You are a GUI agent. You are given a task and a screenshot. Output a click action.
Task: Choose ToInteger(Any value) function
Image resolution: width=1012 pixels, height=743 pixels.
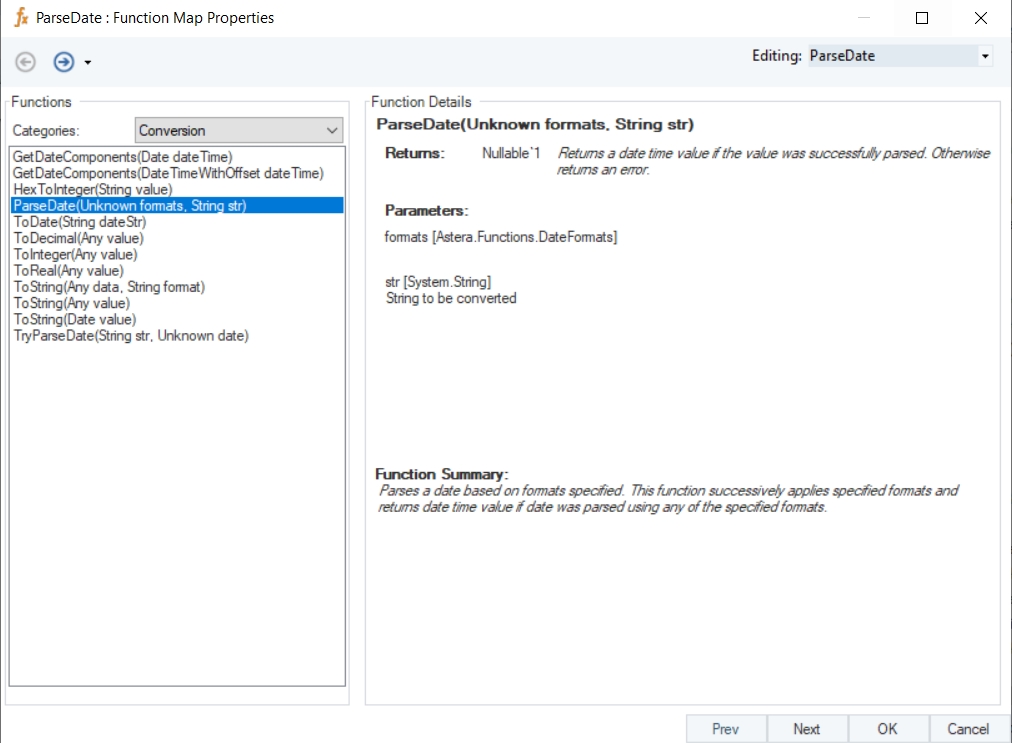[75, 254]
